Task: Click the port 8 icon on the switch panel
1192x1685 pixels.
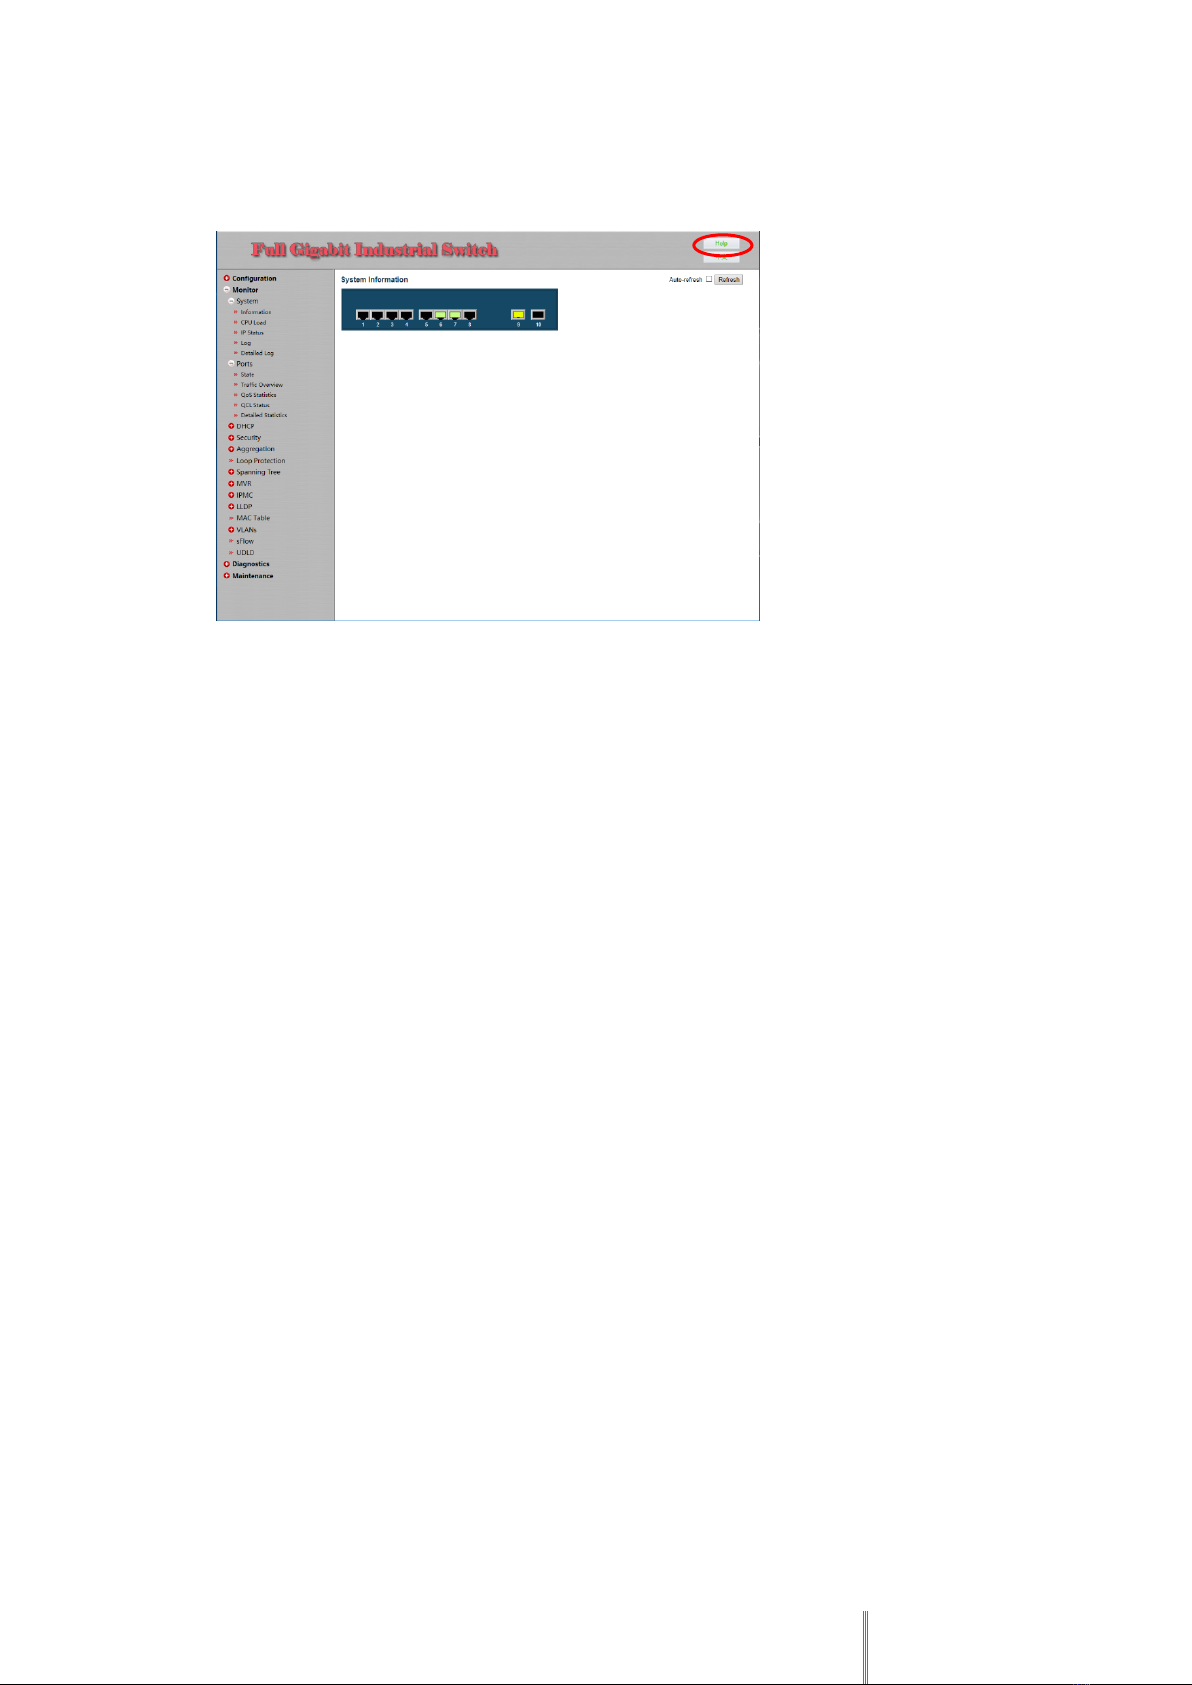Action: click(x=469, y=315)
